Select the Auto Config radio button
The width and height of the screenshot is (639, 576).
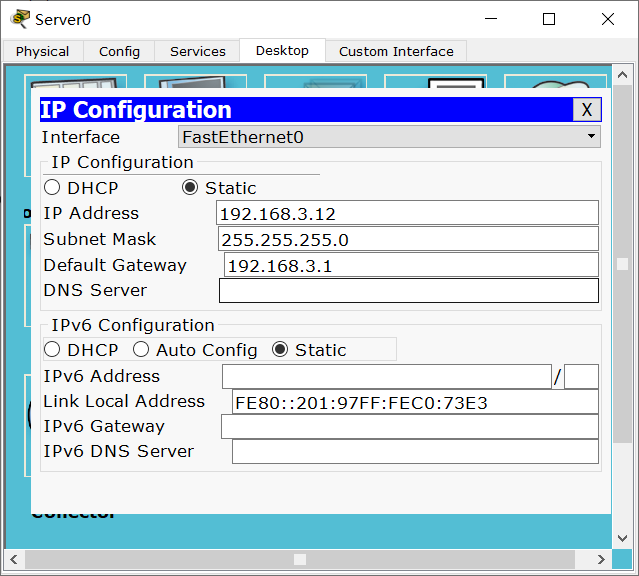pyautogui.click(x=141, y=349)
